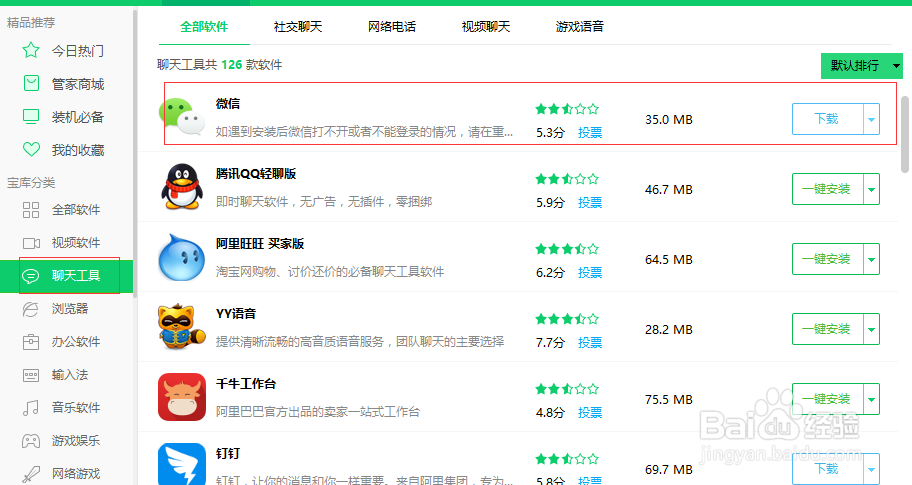Click the 腾讯QQ轻聊版 title text
Screen dimensions: 912x485
(256, 173)
